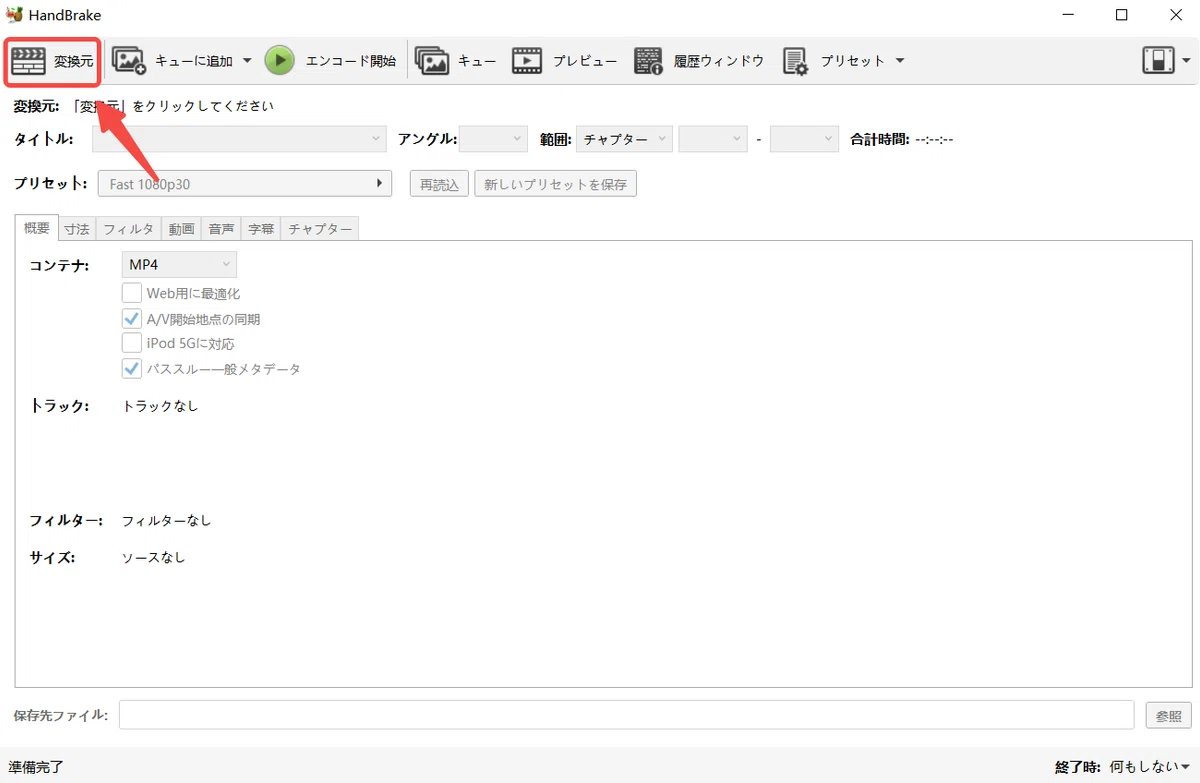
Task: Switch to the チャプター tab
Action: click(319, 229)
